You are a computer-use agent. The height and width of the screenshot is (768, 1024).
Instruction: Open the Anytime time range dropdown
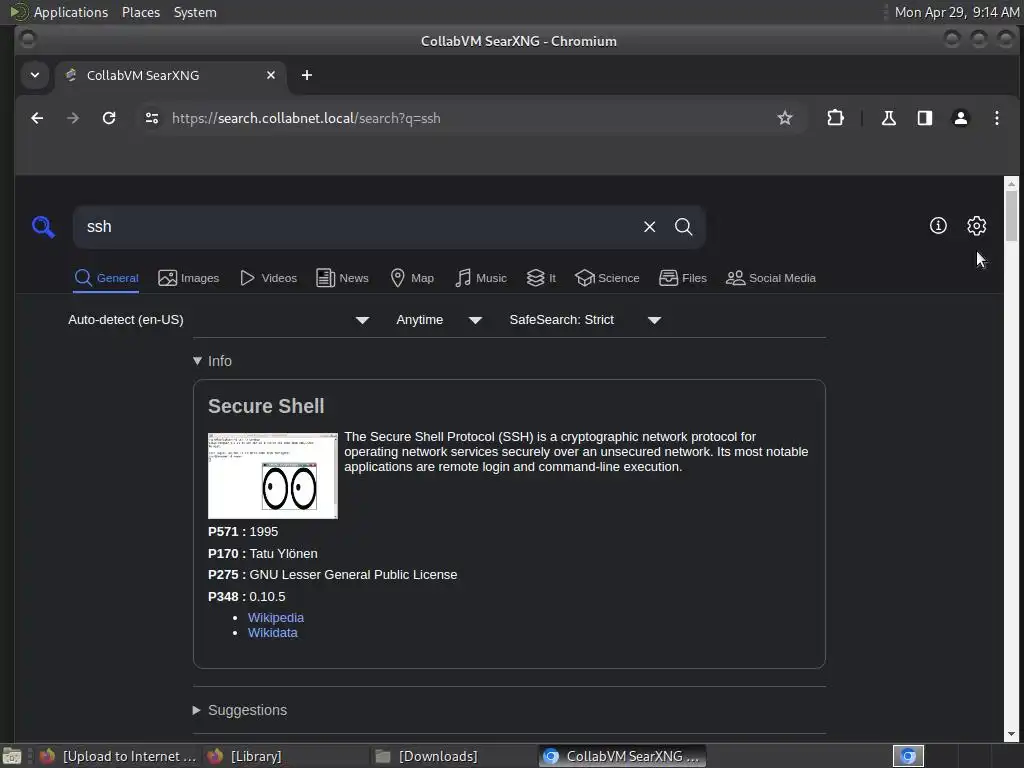coord(439,320)
